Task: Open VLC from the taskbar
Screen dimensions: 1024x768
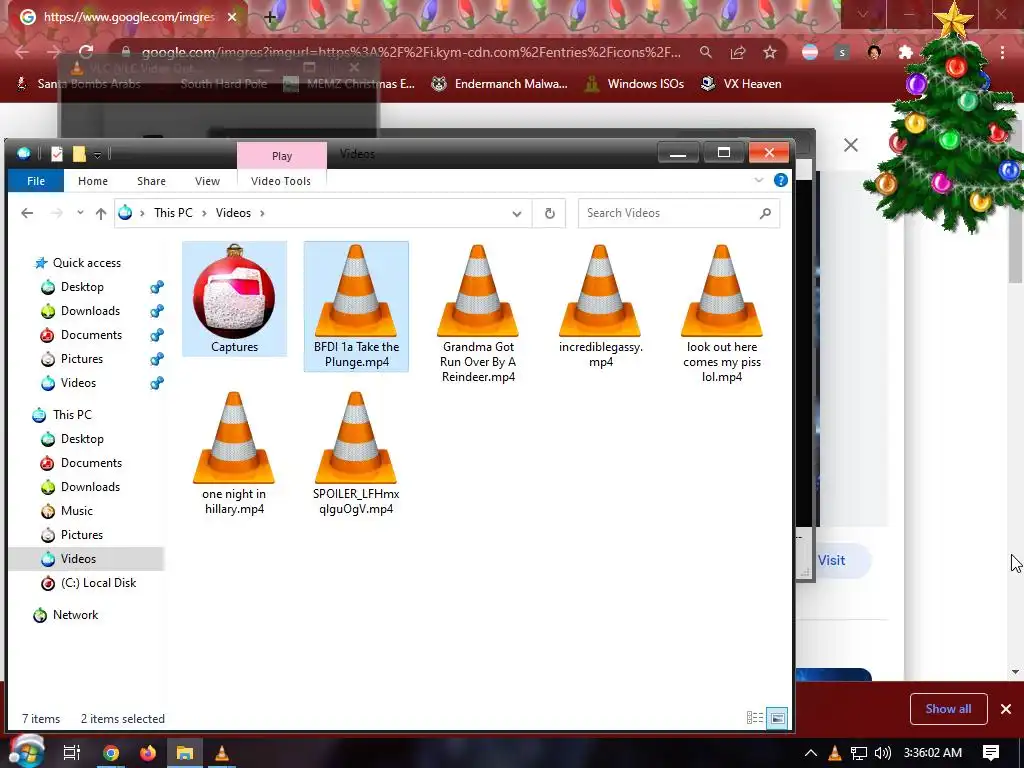Action: (222, 753)
